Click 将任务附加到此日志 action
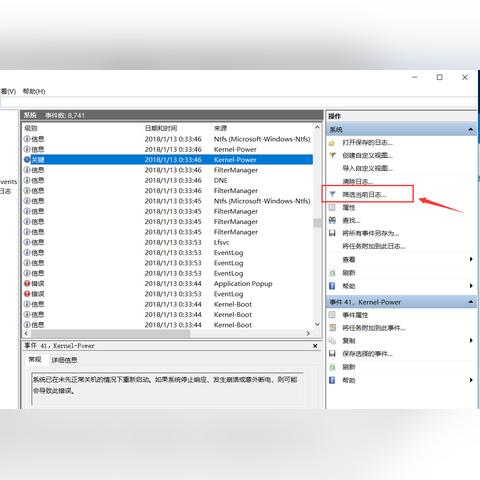The image size is (480, 480). pos(374,246)
